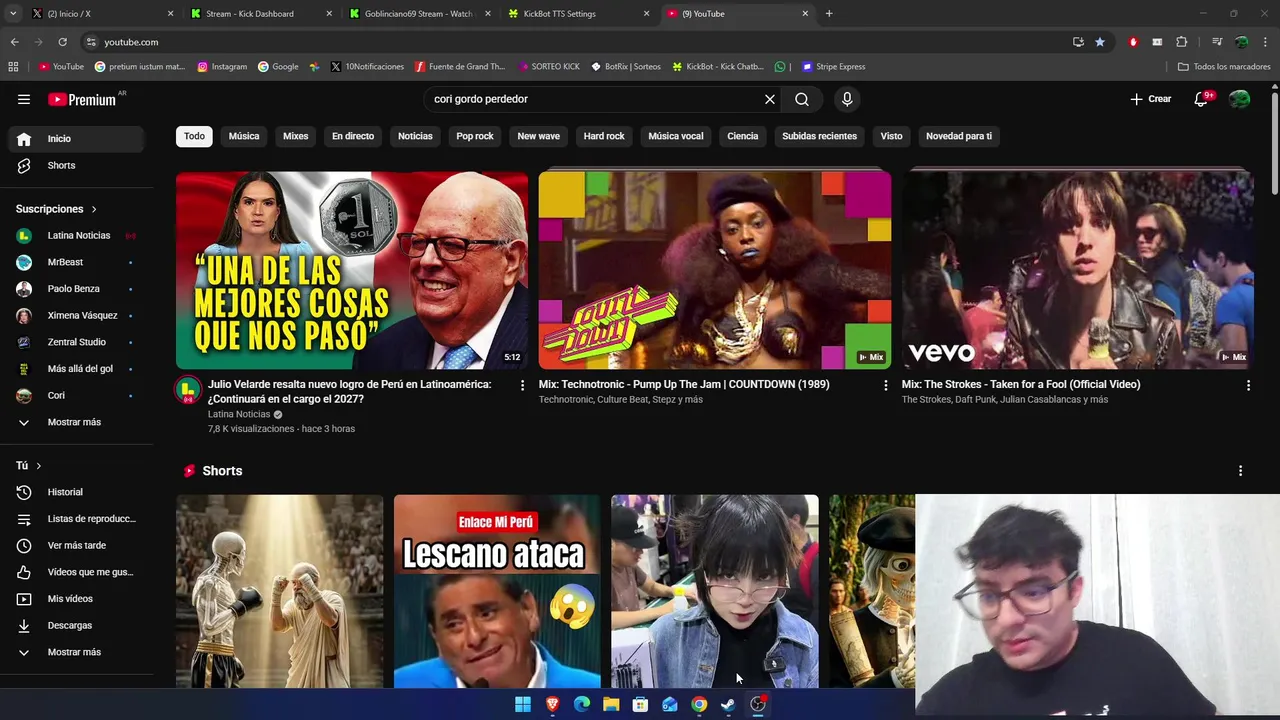Select the Novedad para ti chip
Image resolution: width=1280 pixels, height=720 pixels.
click(959, 136)
